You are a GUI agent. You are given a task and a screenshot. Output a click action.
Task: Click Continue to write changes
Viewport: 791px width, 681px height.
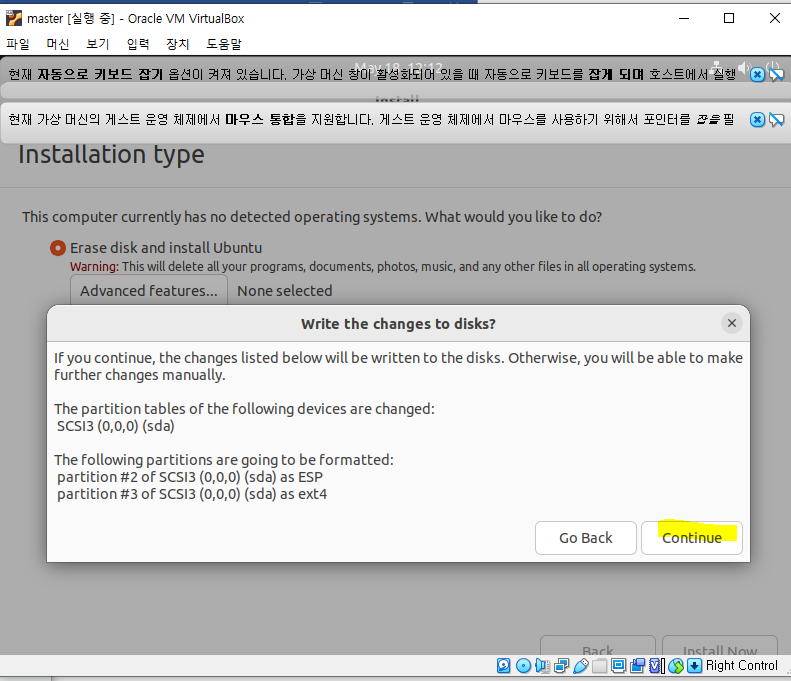(x=692, y=538)
